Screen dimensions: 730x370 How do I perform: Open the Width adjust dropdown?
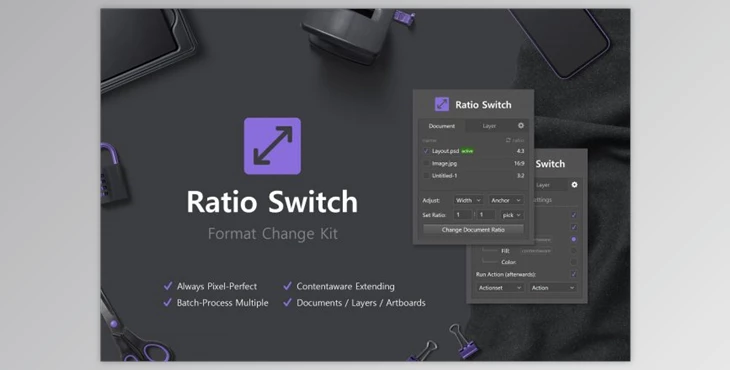[468, 200]
